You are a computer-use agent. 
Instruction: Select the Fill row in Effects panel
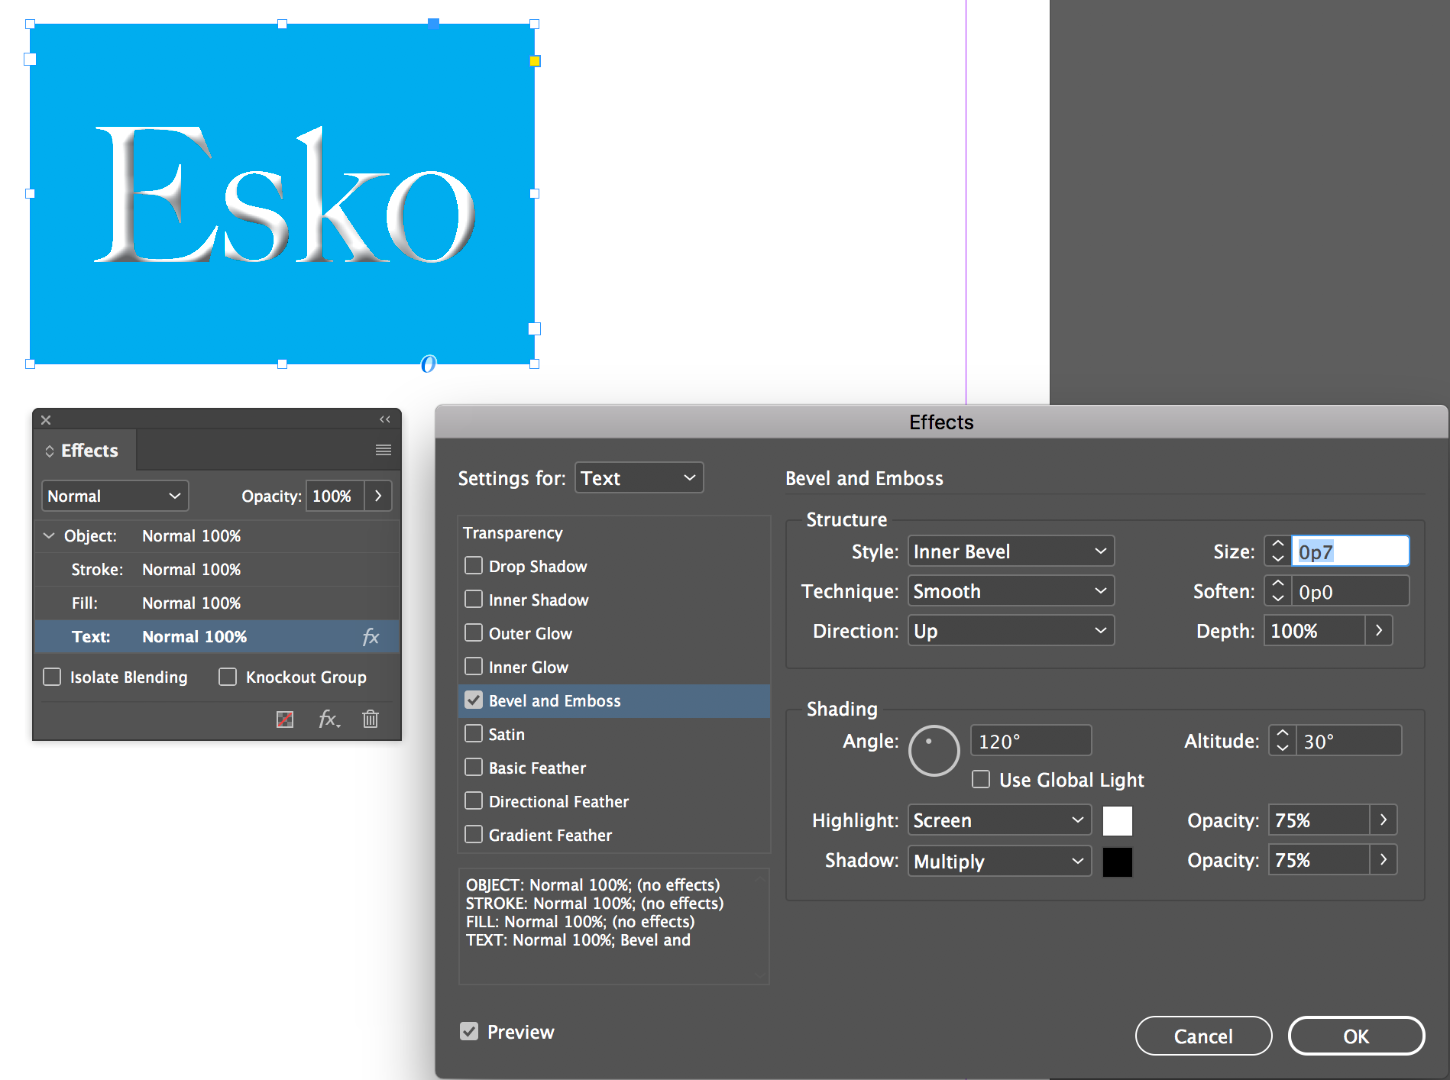click(218, 603)
